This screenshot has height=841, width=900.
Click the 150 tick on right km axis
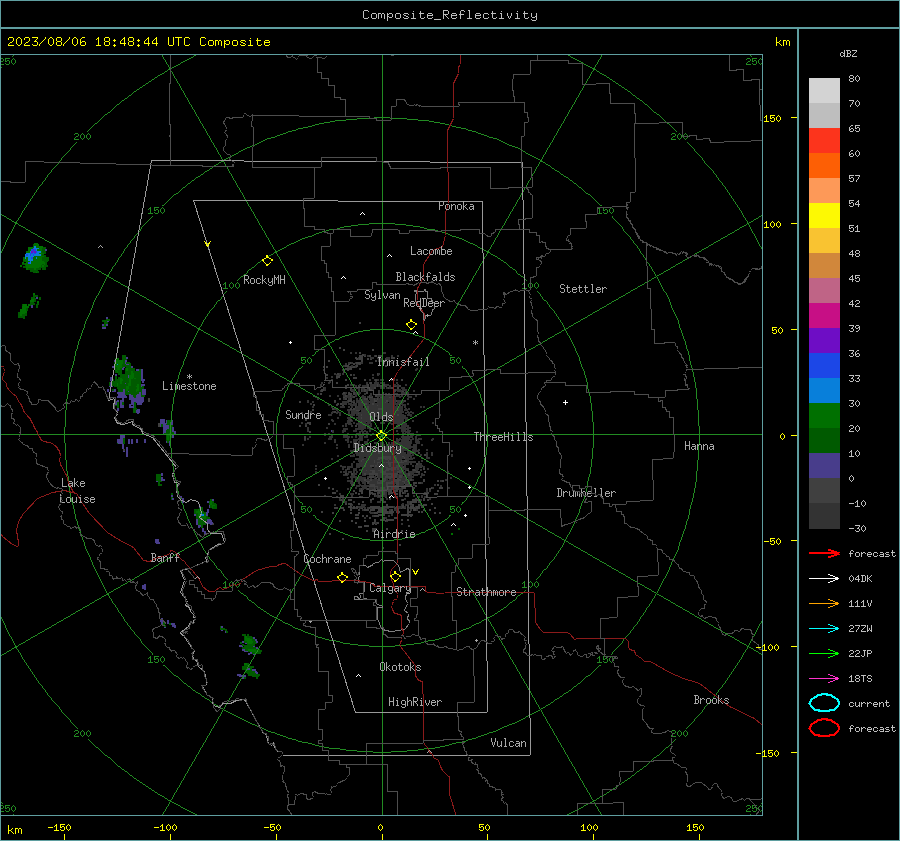[x=772, y=118]
